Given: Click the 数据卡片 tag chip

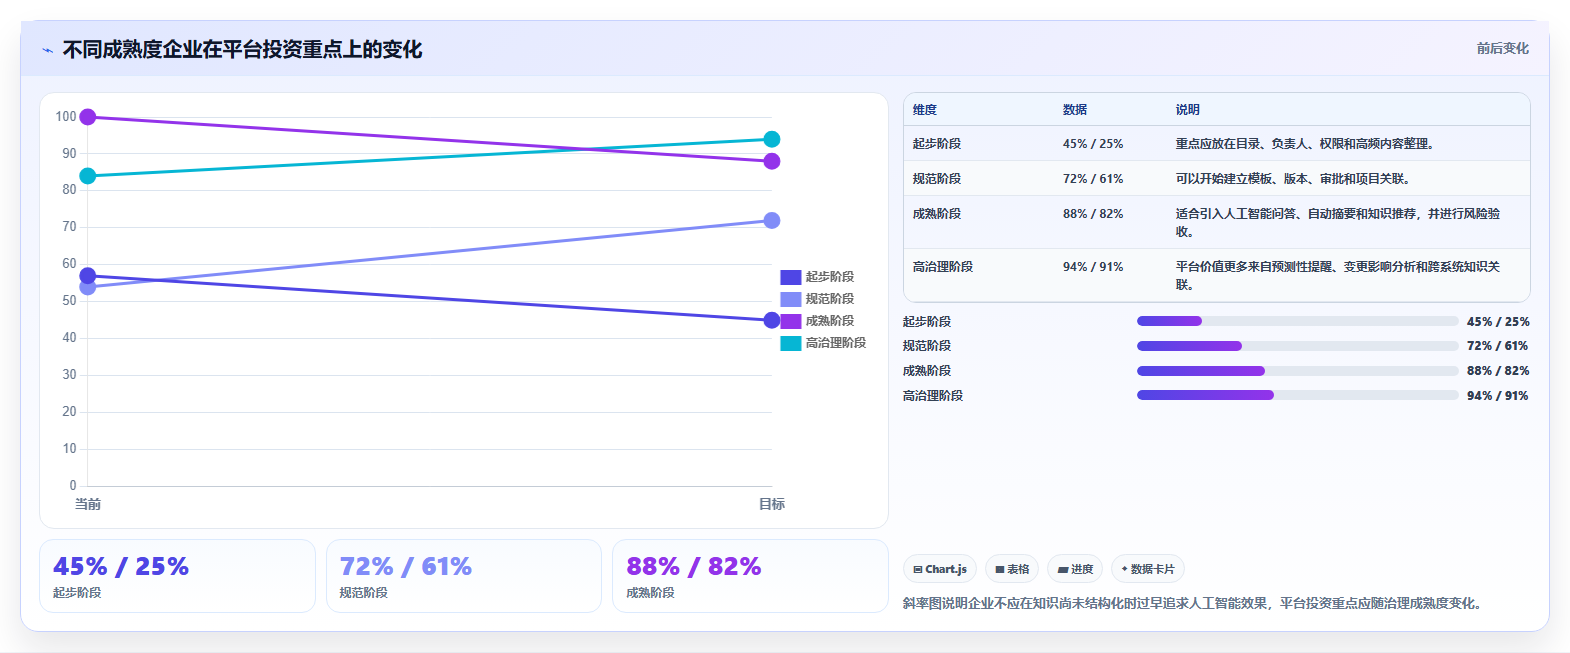Looking at the screenshot, I should (x=1148, y=569).
